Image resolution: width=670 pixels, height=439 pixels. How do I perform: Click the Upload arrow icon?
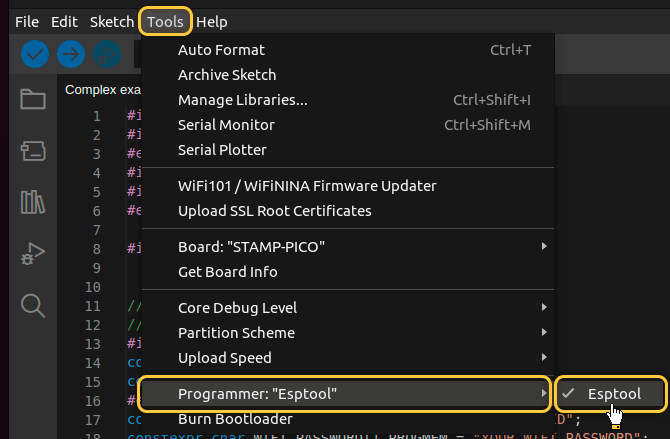71,54
